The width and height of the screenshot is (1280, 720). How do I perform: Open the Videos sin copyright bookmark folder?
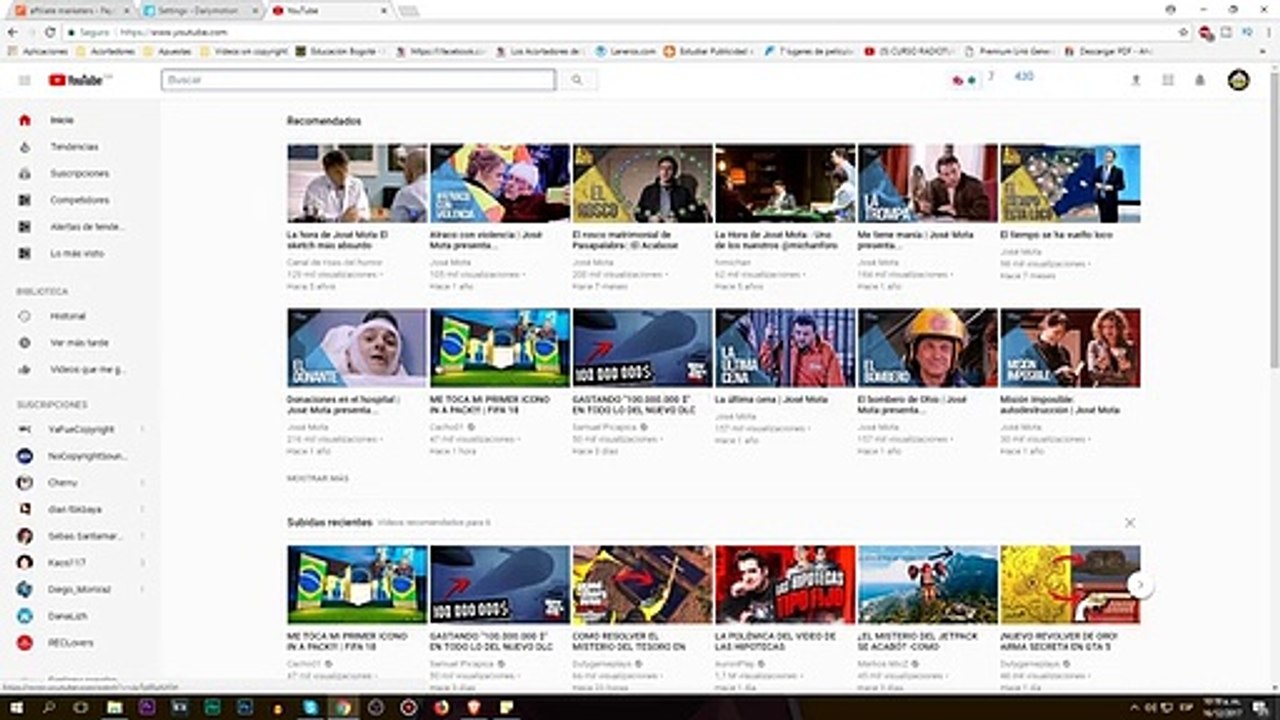pyautogui.click(x=243, y=51)
